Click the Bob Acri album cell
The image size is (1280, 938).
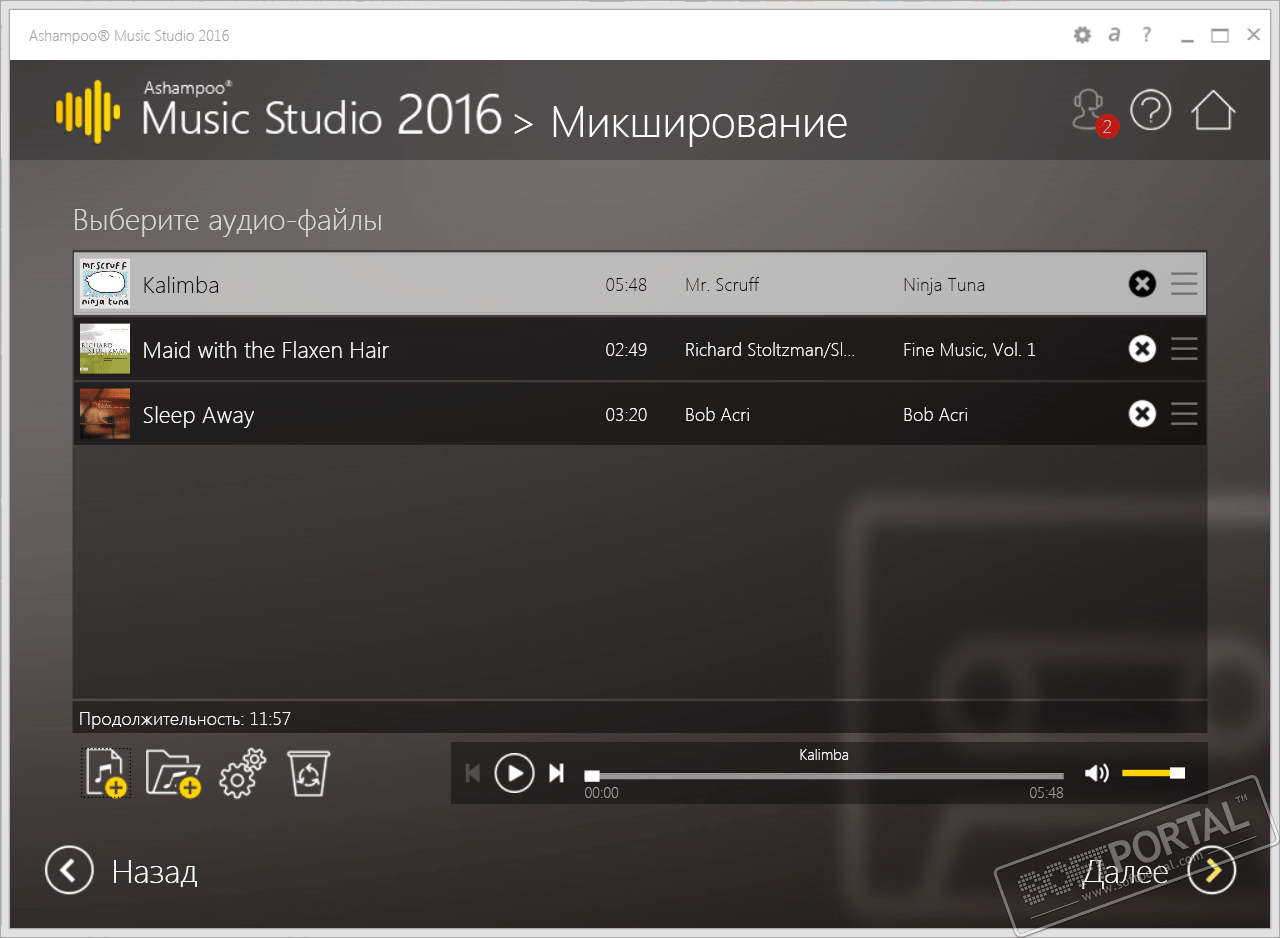[935, 415]
